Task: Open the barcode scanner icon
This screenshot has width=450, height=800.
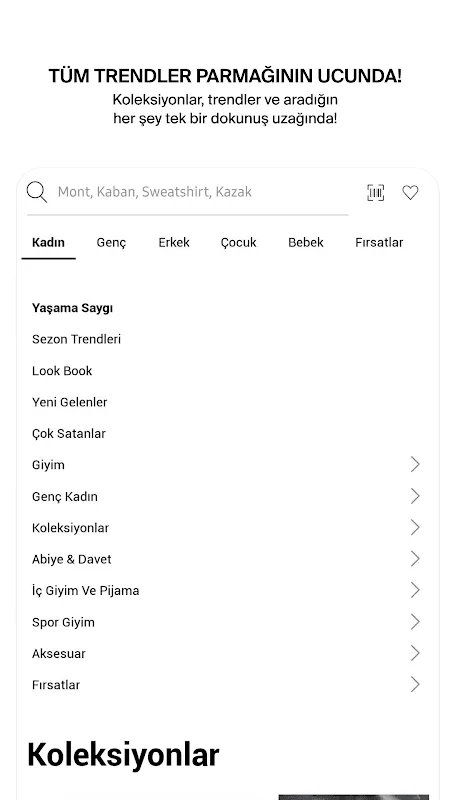Action: (376, 192)
